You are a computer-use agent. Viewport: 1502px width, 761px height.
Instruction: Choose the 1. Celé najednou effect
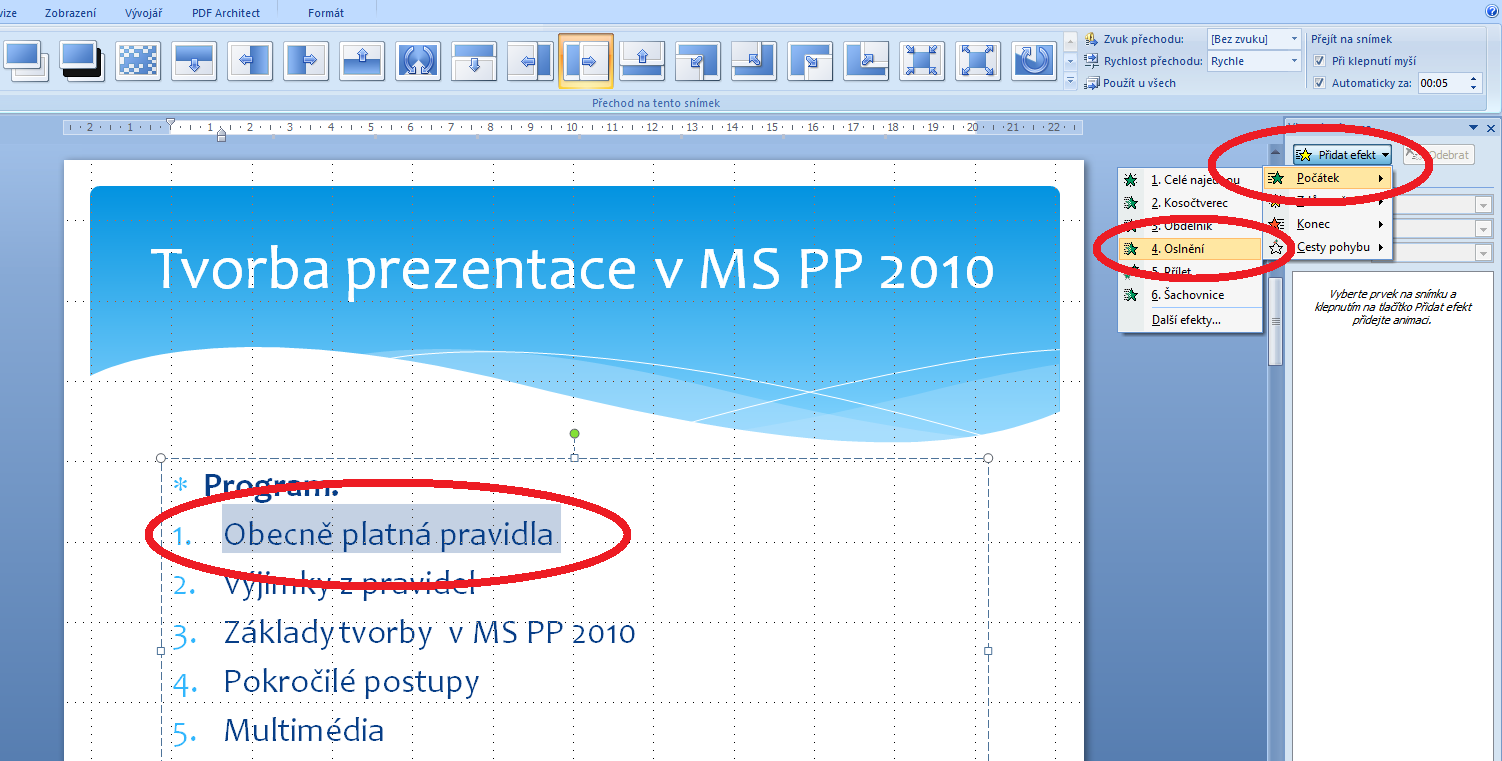click(1190, 180)
